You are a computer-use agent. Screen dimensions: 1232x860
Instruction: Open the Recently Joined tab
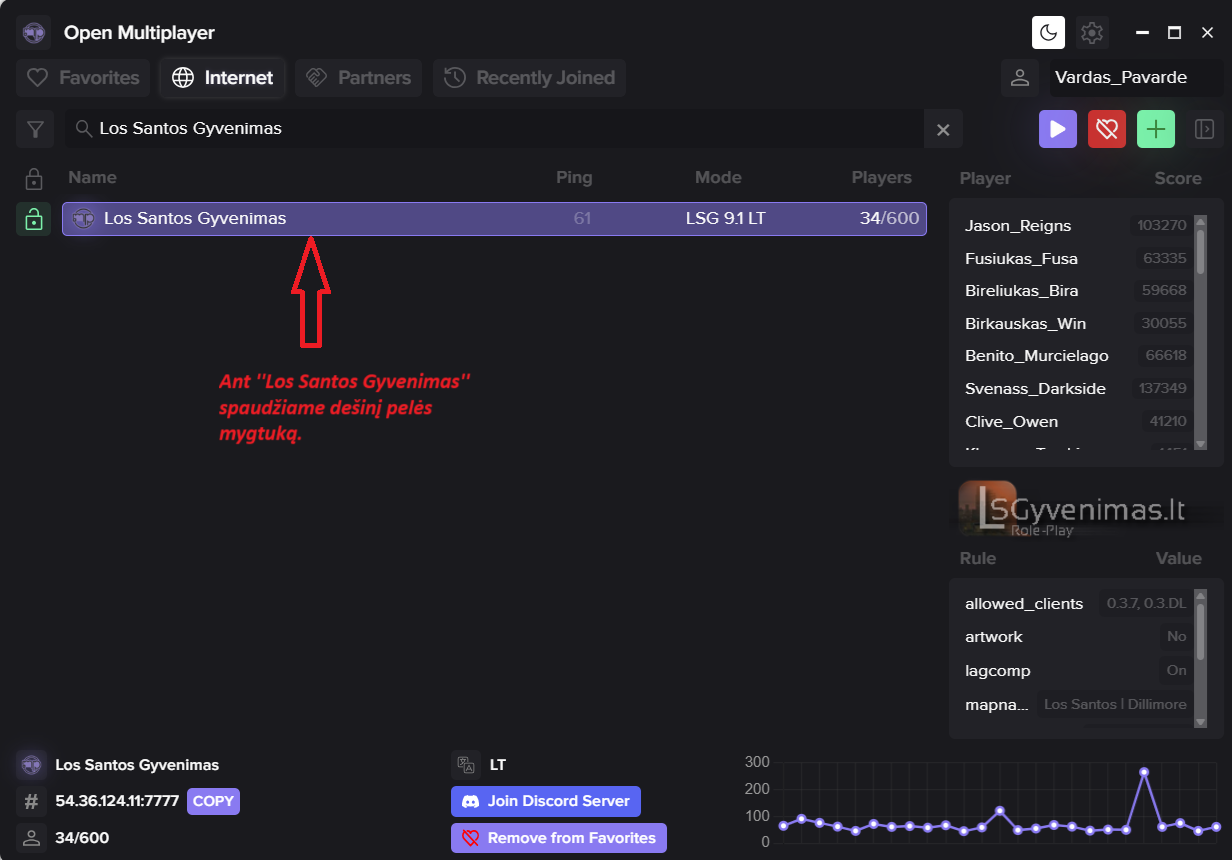click(529, 78)
